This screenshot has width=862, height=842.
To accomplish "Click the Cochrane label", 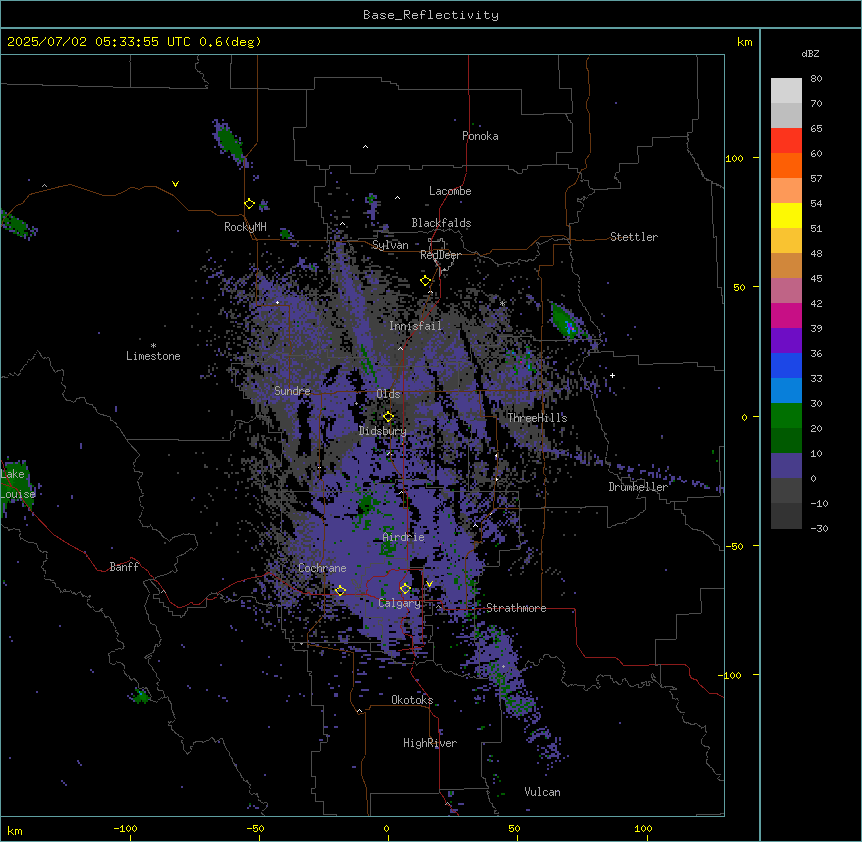I will tap(322, 568).
